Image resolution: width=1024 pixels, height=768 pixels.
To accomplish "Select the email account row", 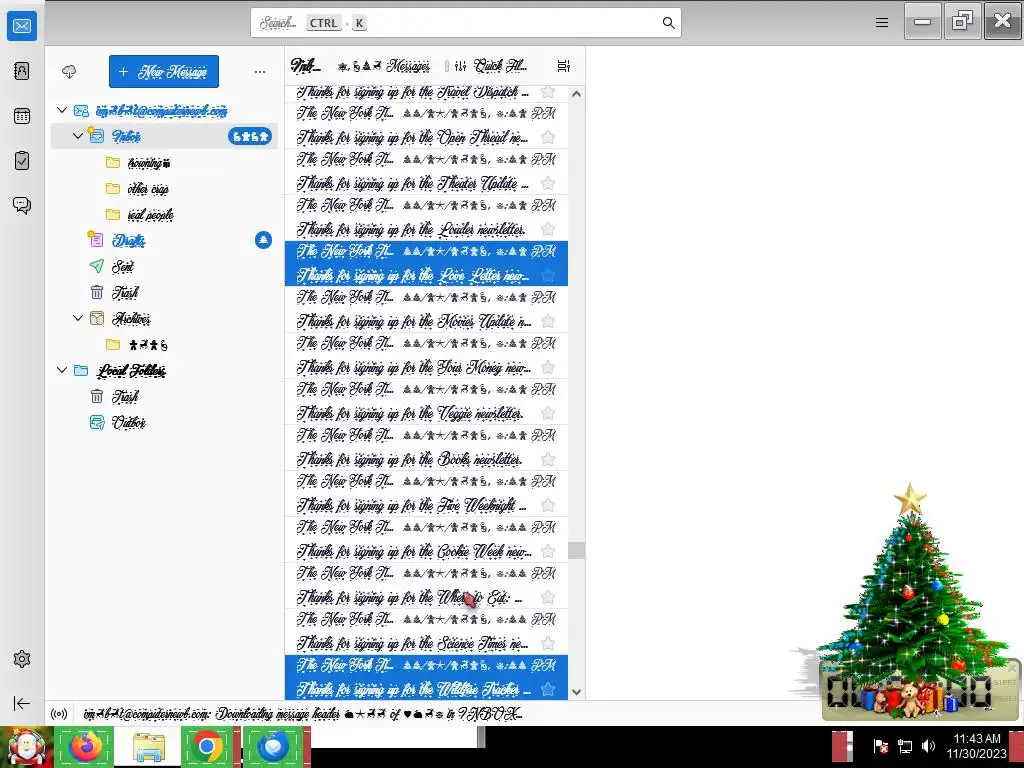I will (x=165, y=110).
